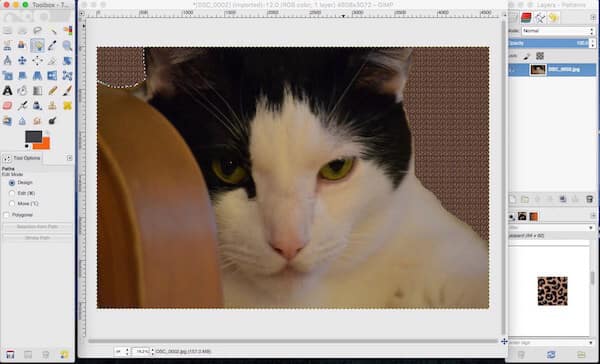Viewport: 600px width, 364px height.
Task: Select the Pencil tool
Action: 52,91
